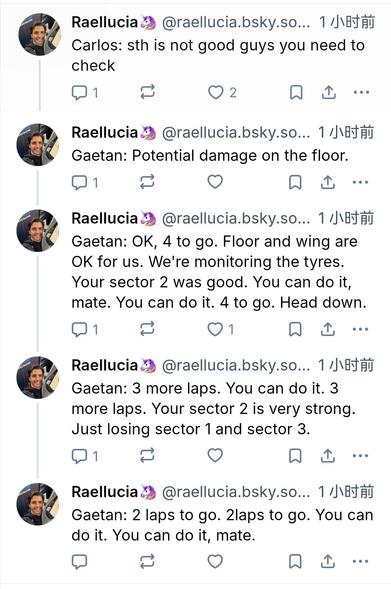Share the 'OK, 4 to go' post
Image resolution: width=391 pixels, height=589 pixels.
pyautogui.click(x=328, y=329)
